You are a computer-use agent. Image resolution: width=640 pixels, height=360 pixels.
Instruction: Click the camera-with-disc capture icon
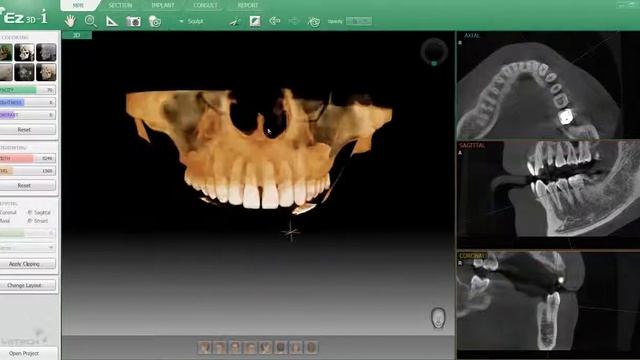155,21
